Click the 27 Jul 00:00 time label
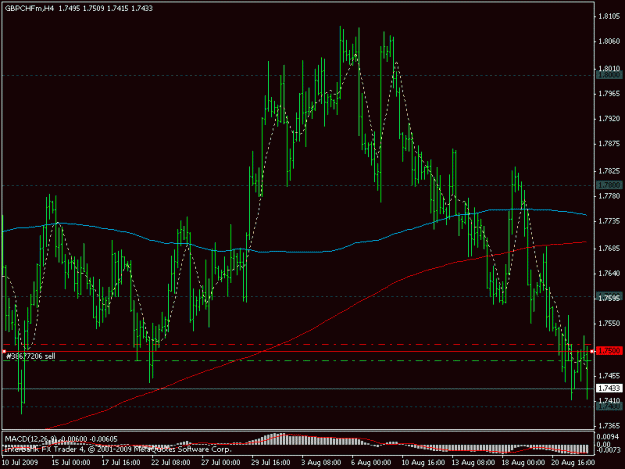 pos(221,462)
